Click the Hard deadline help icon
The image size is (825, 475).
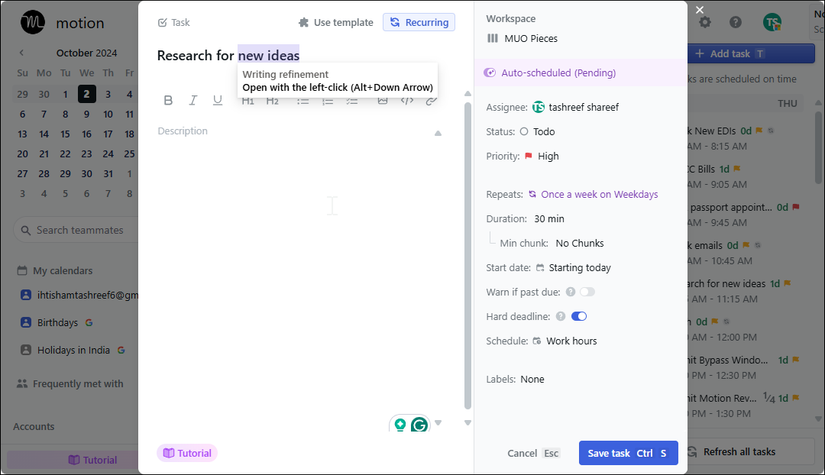[561, 316]
